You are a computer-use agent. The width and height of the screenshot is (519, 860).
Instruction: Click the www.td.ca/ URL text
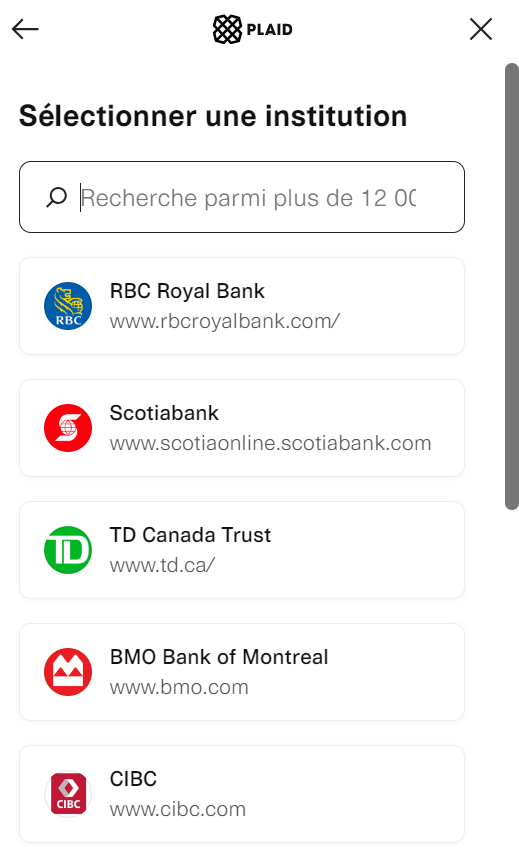pyautogui.click(x=162, y=565)
